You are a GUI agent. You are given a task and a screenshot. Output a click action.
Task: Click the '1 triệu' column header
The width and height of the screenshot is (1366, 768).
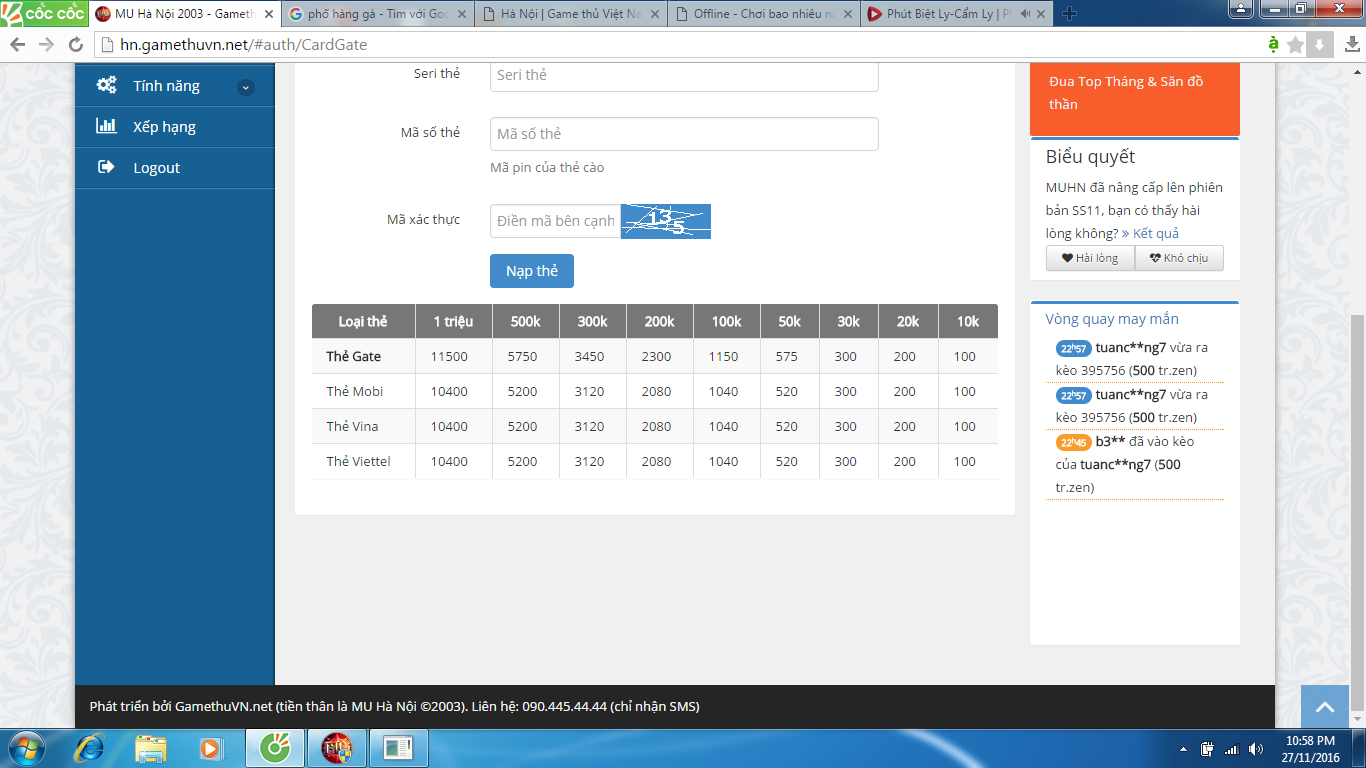(x=454, y=321)
